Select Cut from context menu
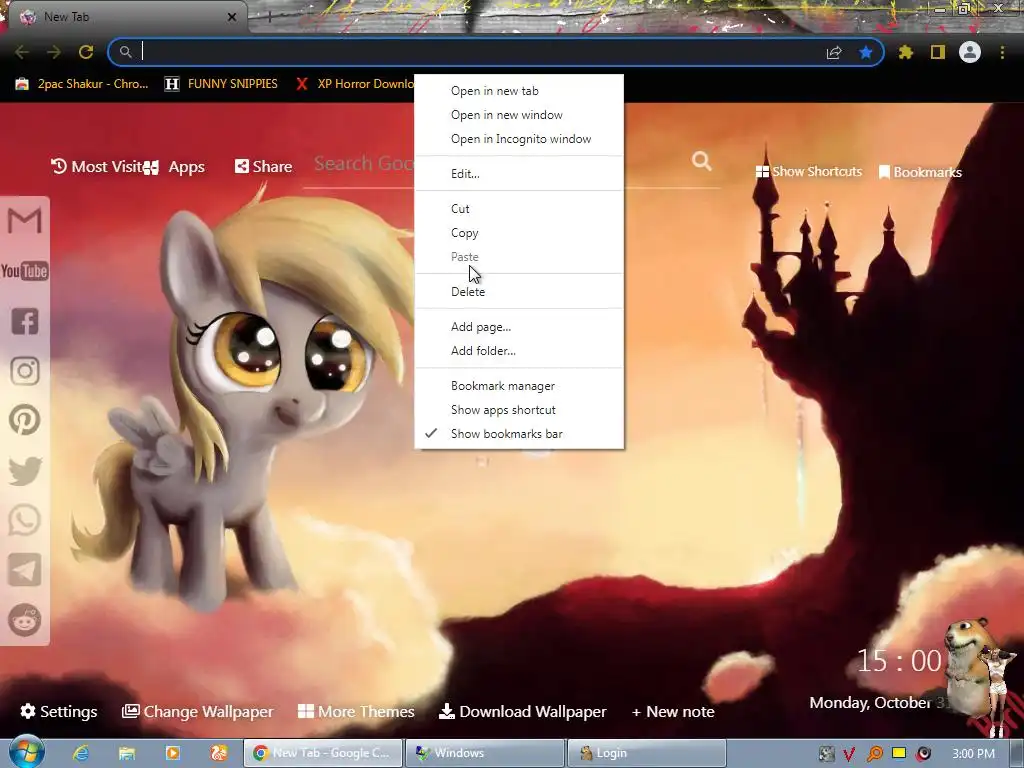The height and width of the screenshot is (768, 1024). click(519, 209)
